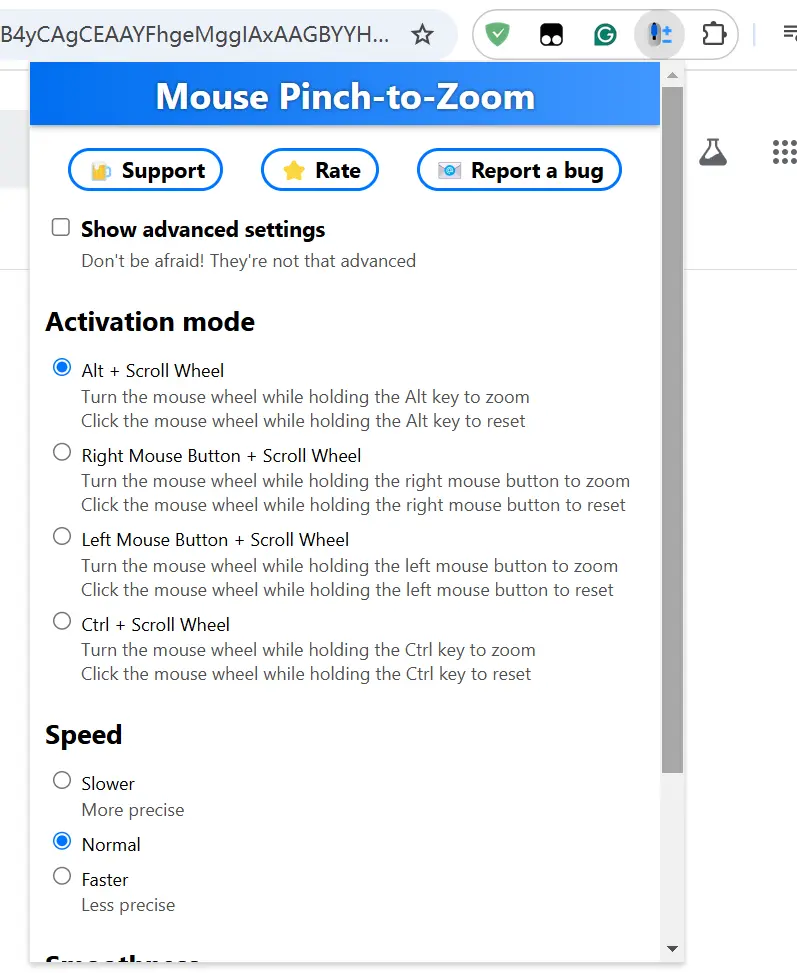Open the Extensions puzzle piece menu
The width and height of the screenshot is (797, 973).
(x=713, y=35)
